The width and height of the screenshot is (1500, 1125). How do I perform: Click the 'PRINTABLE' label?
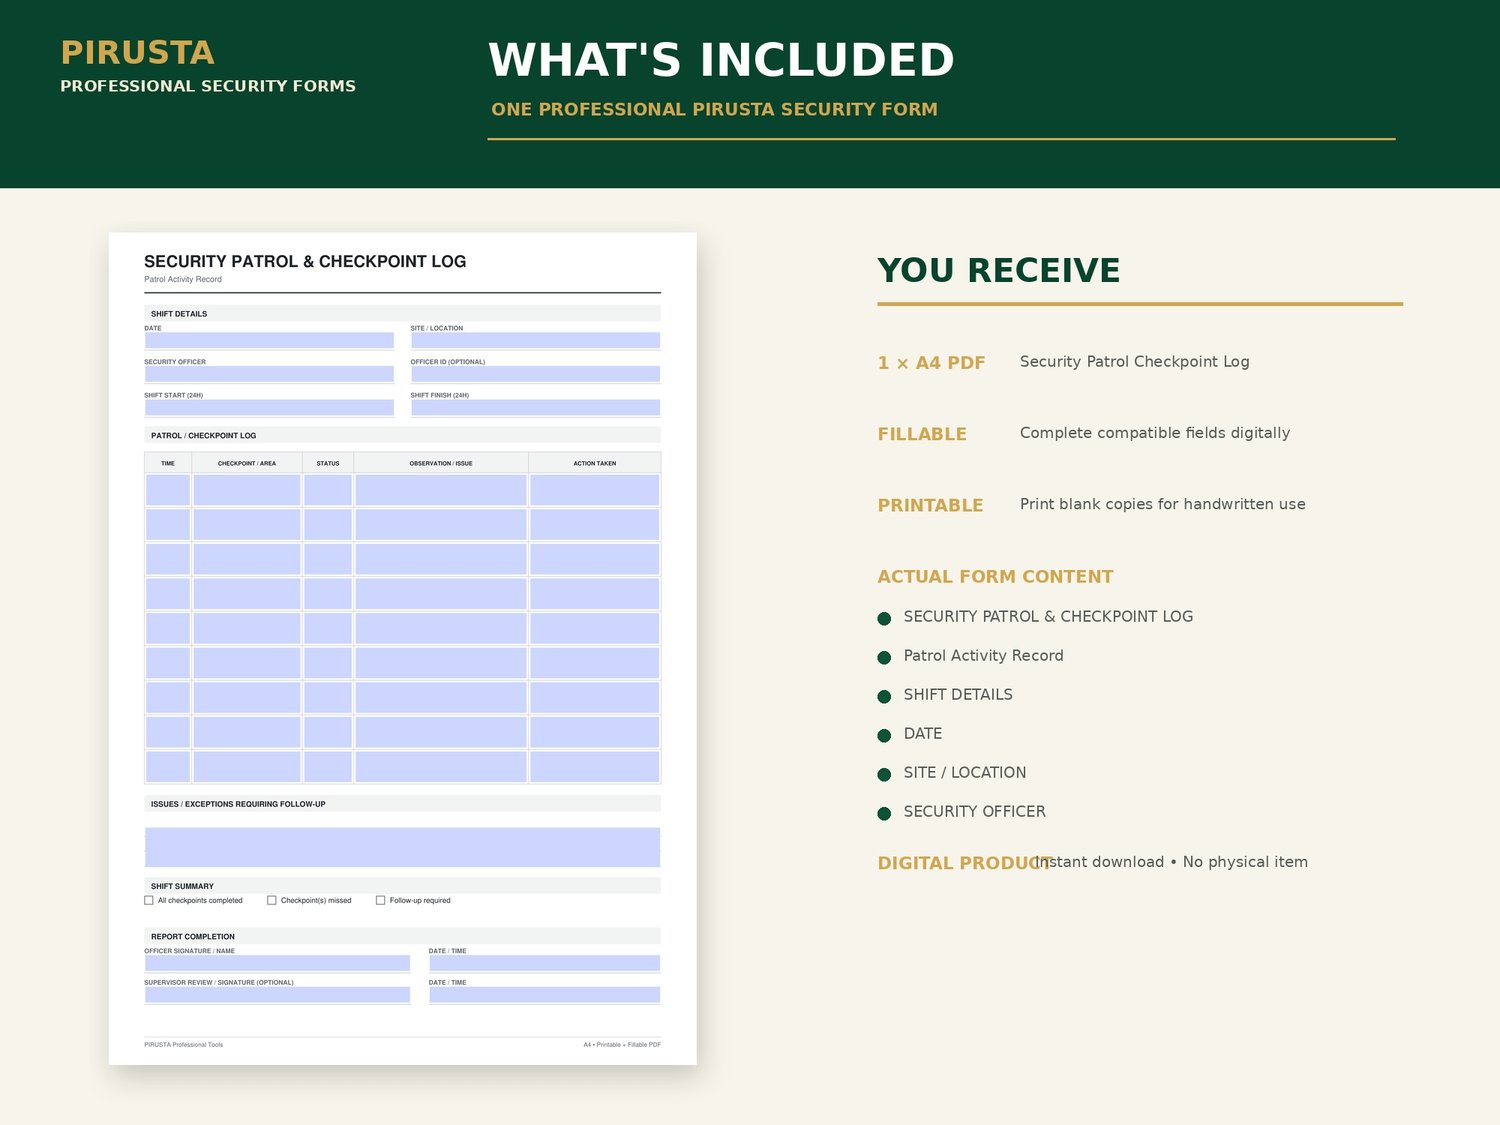930,505
